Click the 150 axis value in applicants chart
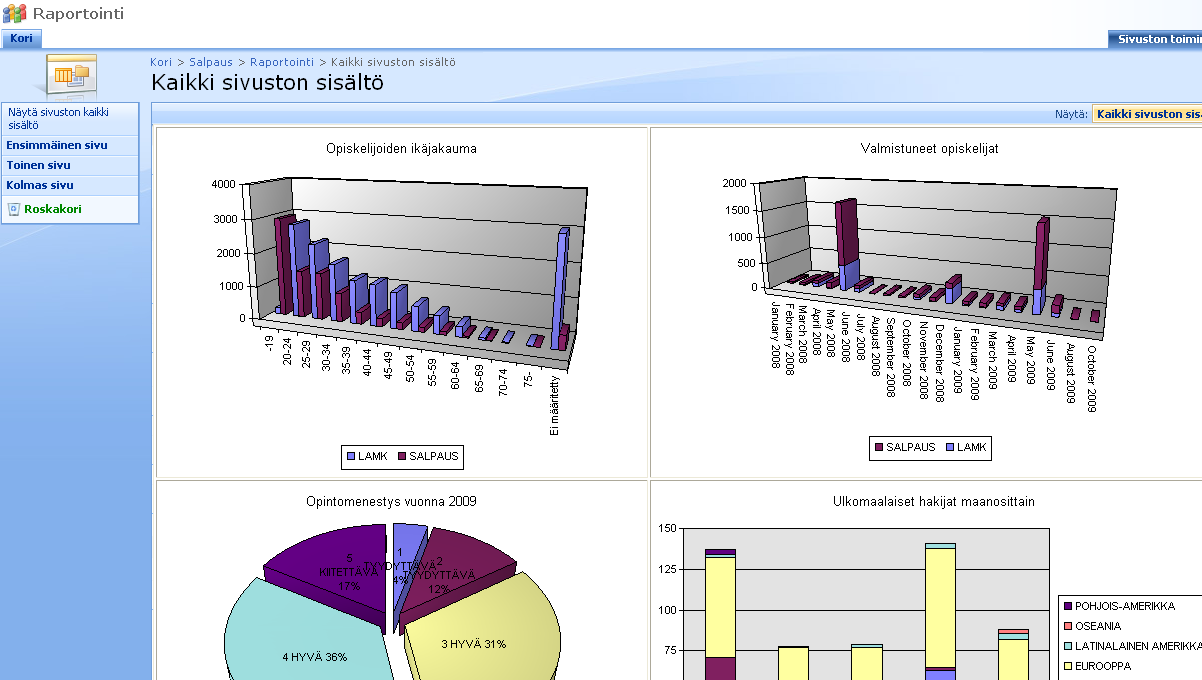The height and width of the screenshot is (680, 1202). click(x=667, y=528)
